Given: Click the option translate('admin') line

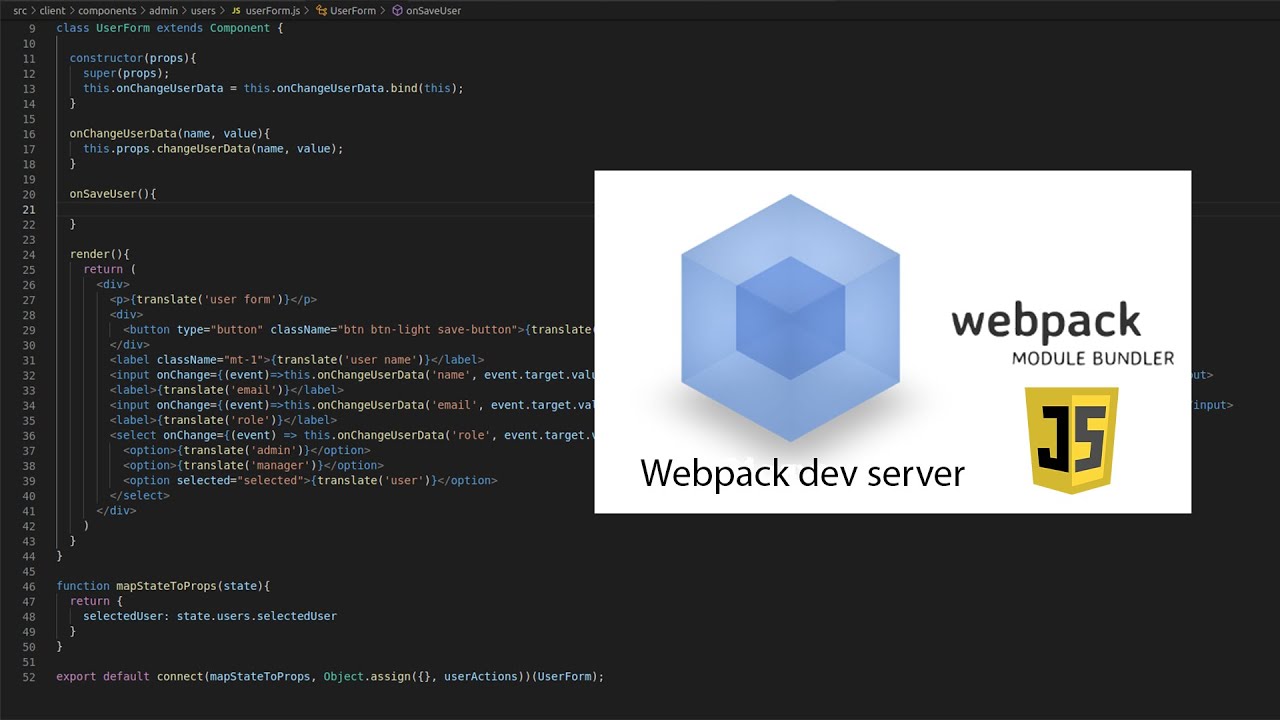Looking at the screenshot, I should coord(247,450).
